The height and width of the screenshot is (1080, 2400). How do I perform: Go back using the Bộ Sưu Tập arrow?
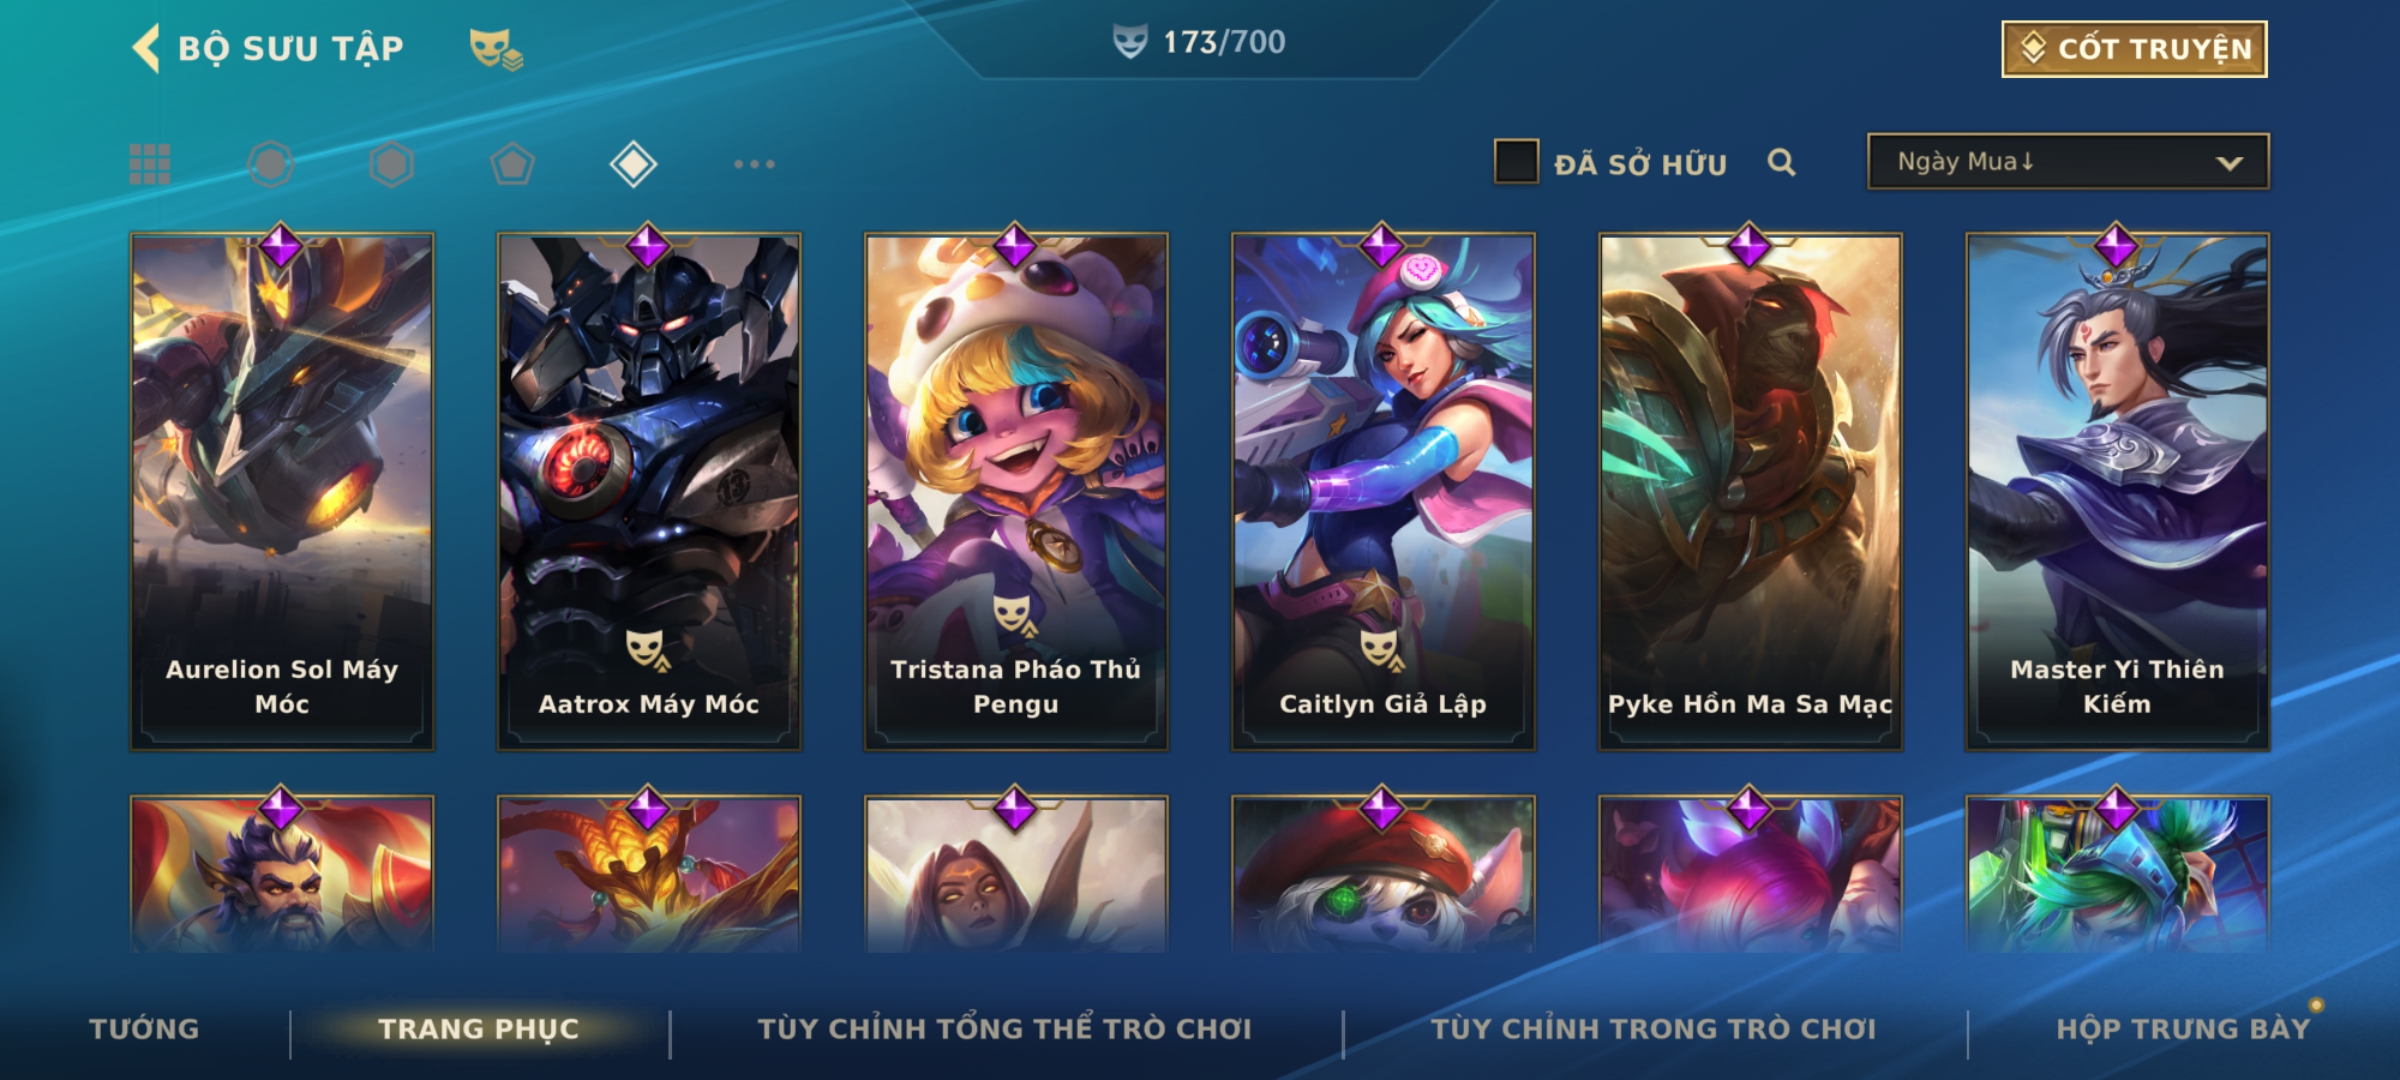point(146,48)
